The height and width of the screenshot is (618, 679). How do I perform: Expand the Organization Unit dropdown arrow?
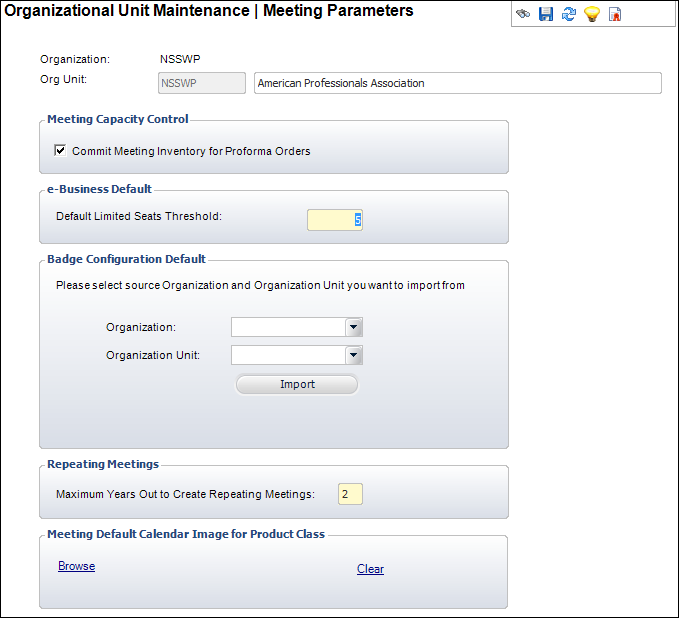(x=353, y=355)
